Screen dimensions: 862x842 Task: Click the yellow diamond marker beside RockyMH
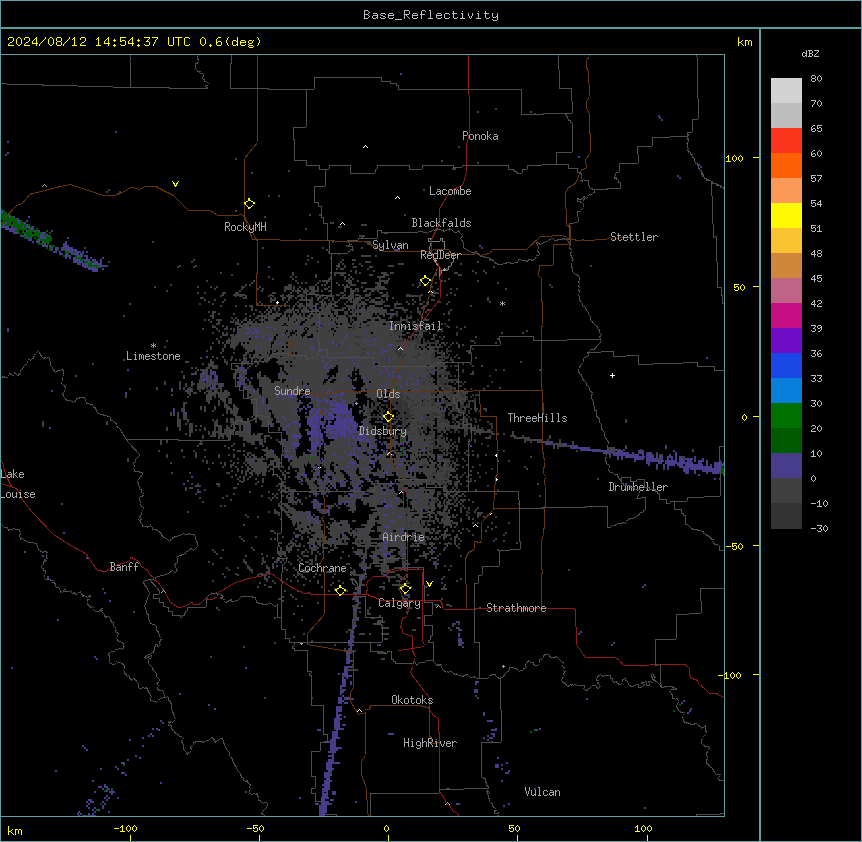[x=250, y=204]
